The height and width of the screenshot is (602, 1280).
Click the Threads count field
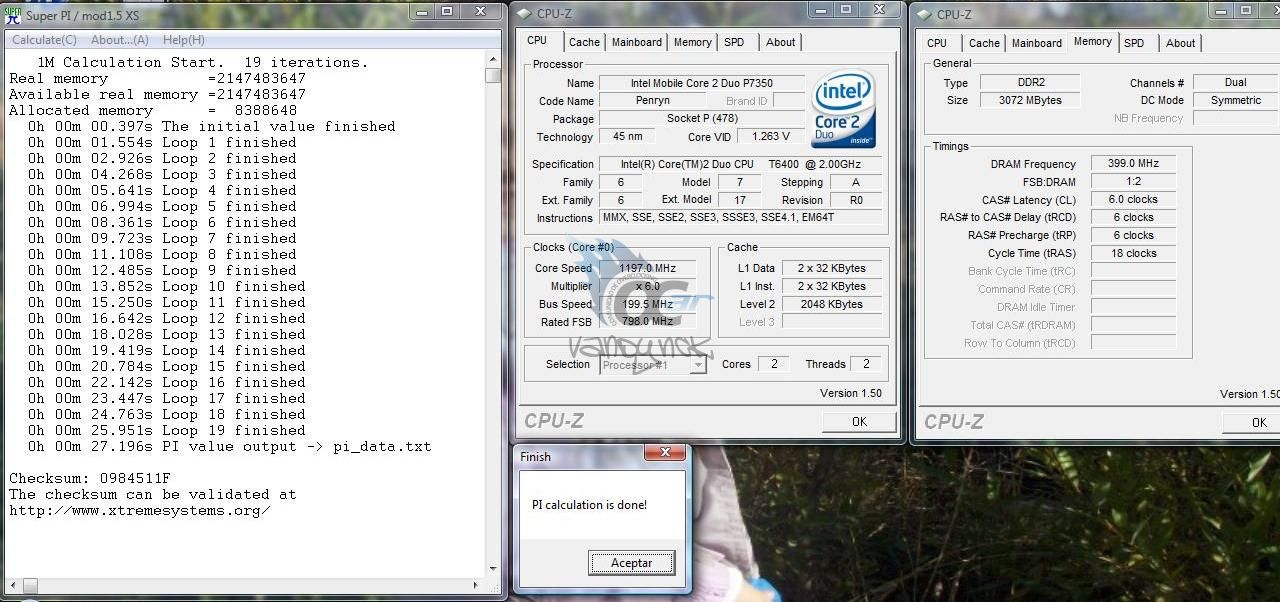tap(866, 365)
